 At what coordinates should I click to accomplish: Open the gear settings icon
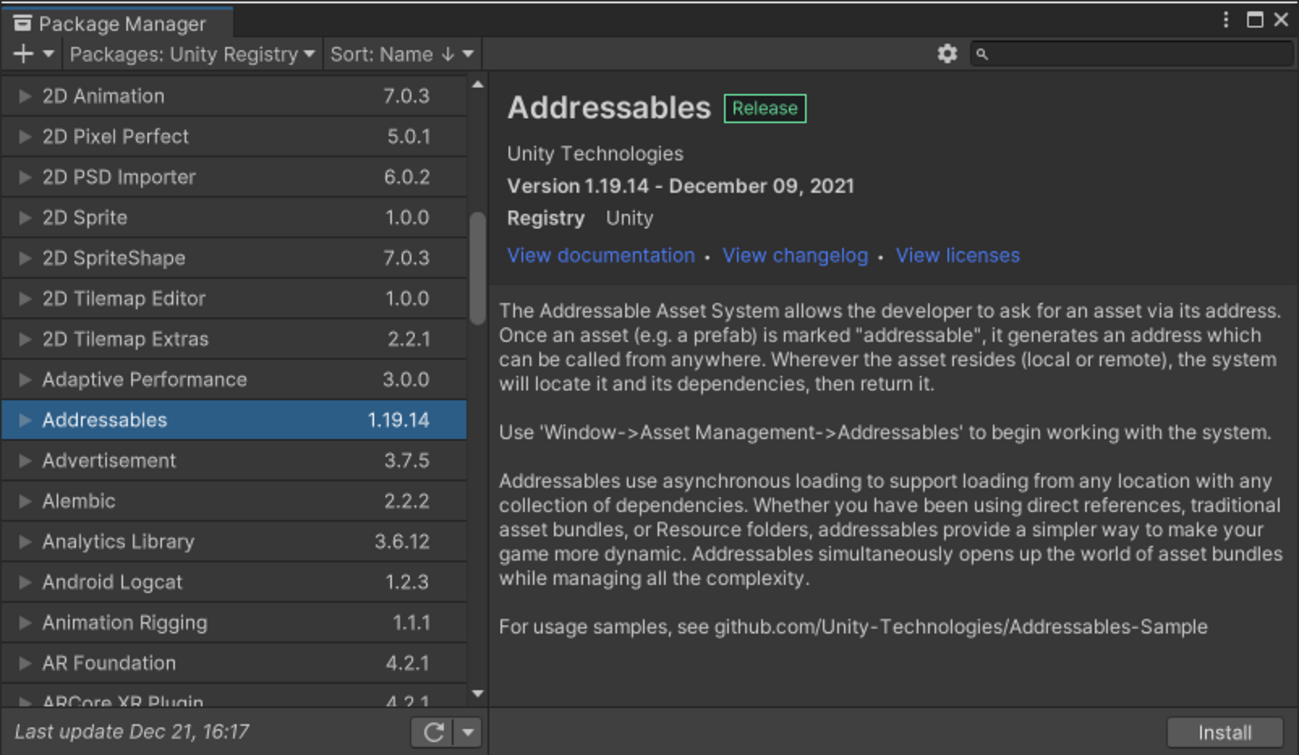(x=947, y=54)
